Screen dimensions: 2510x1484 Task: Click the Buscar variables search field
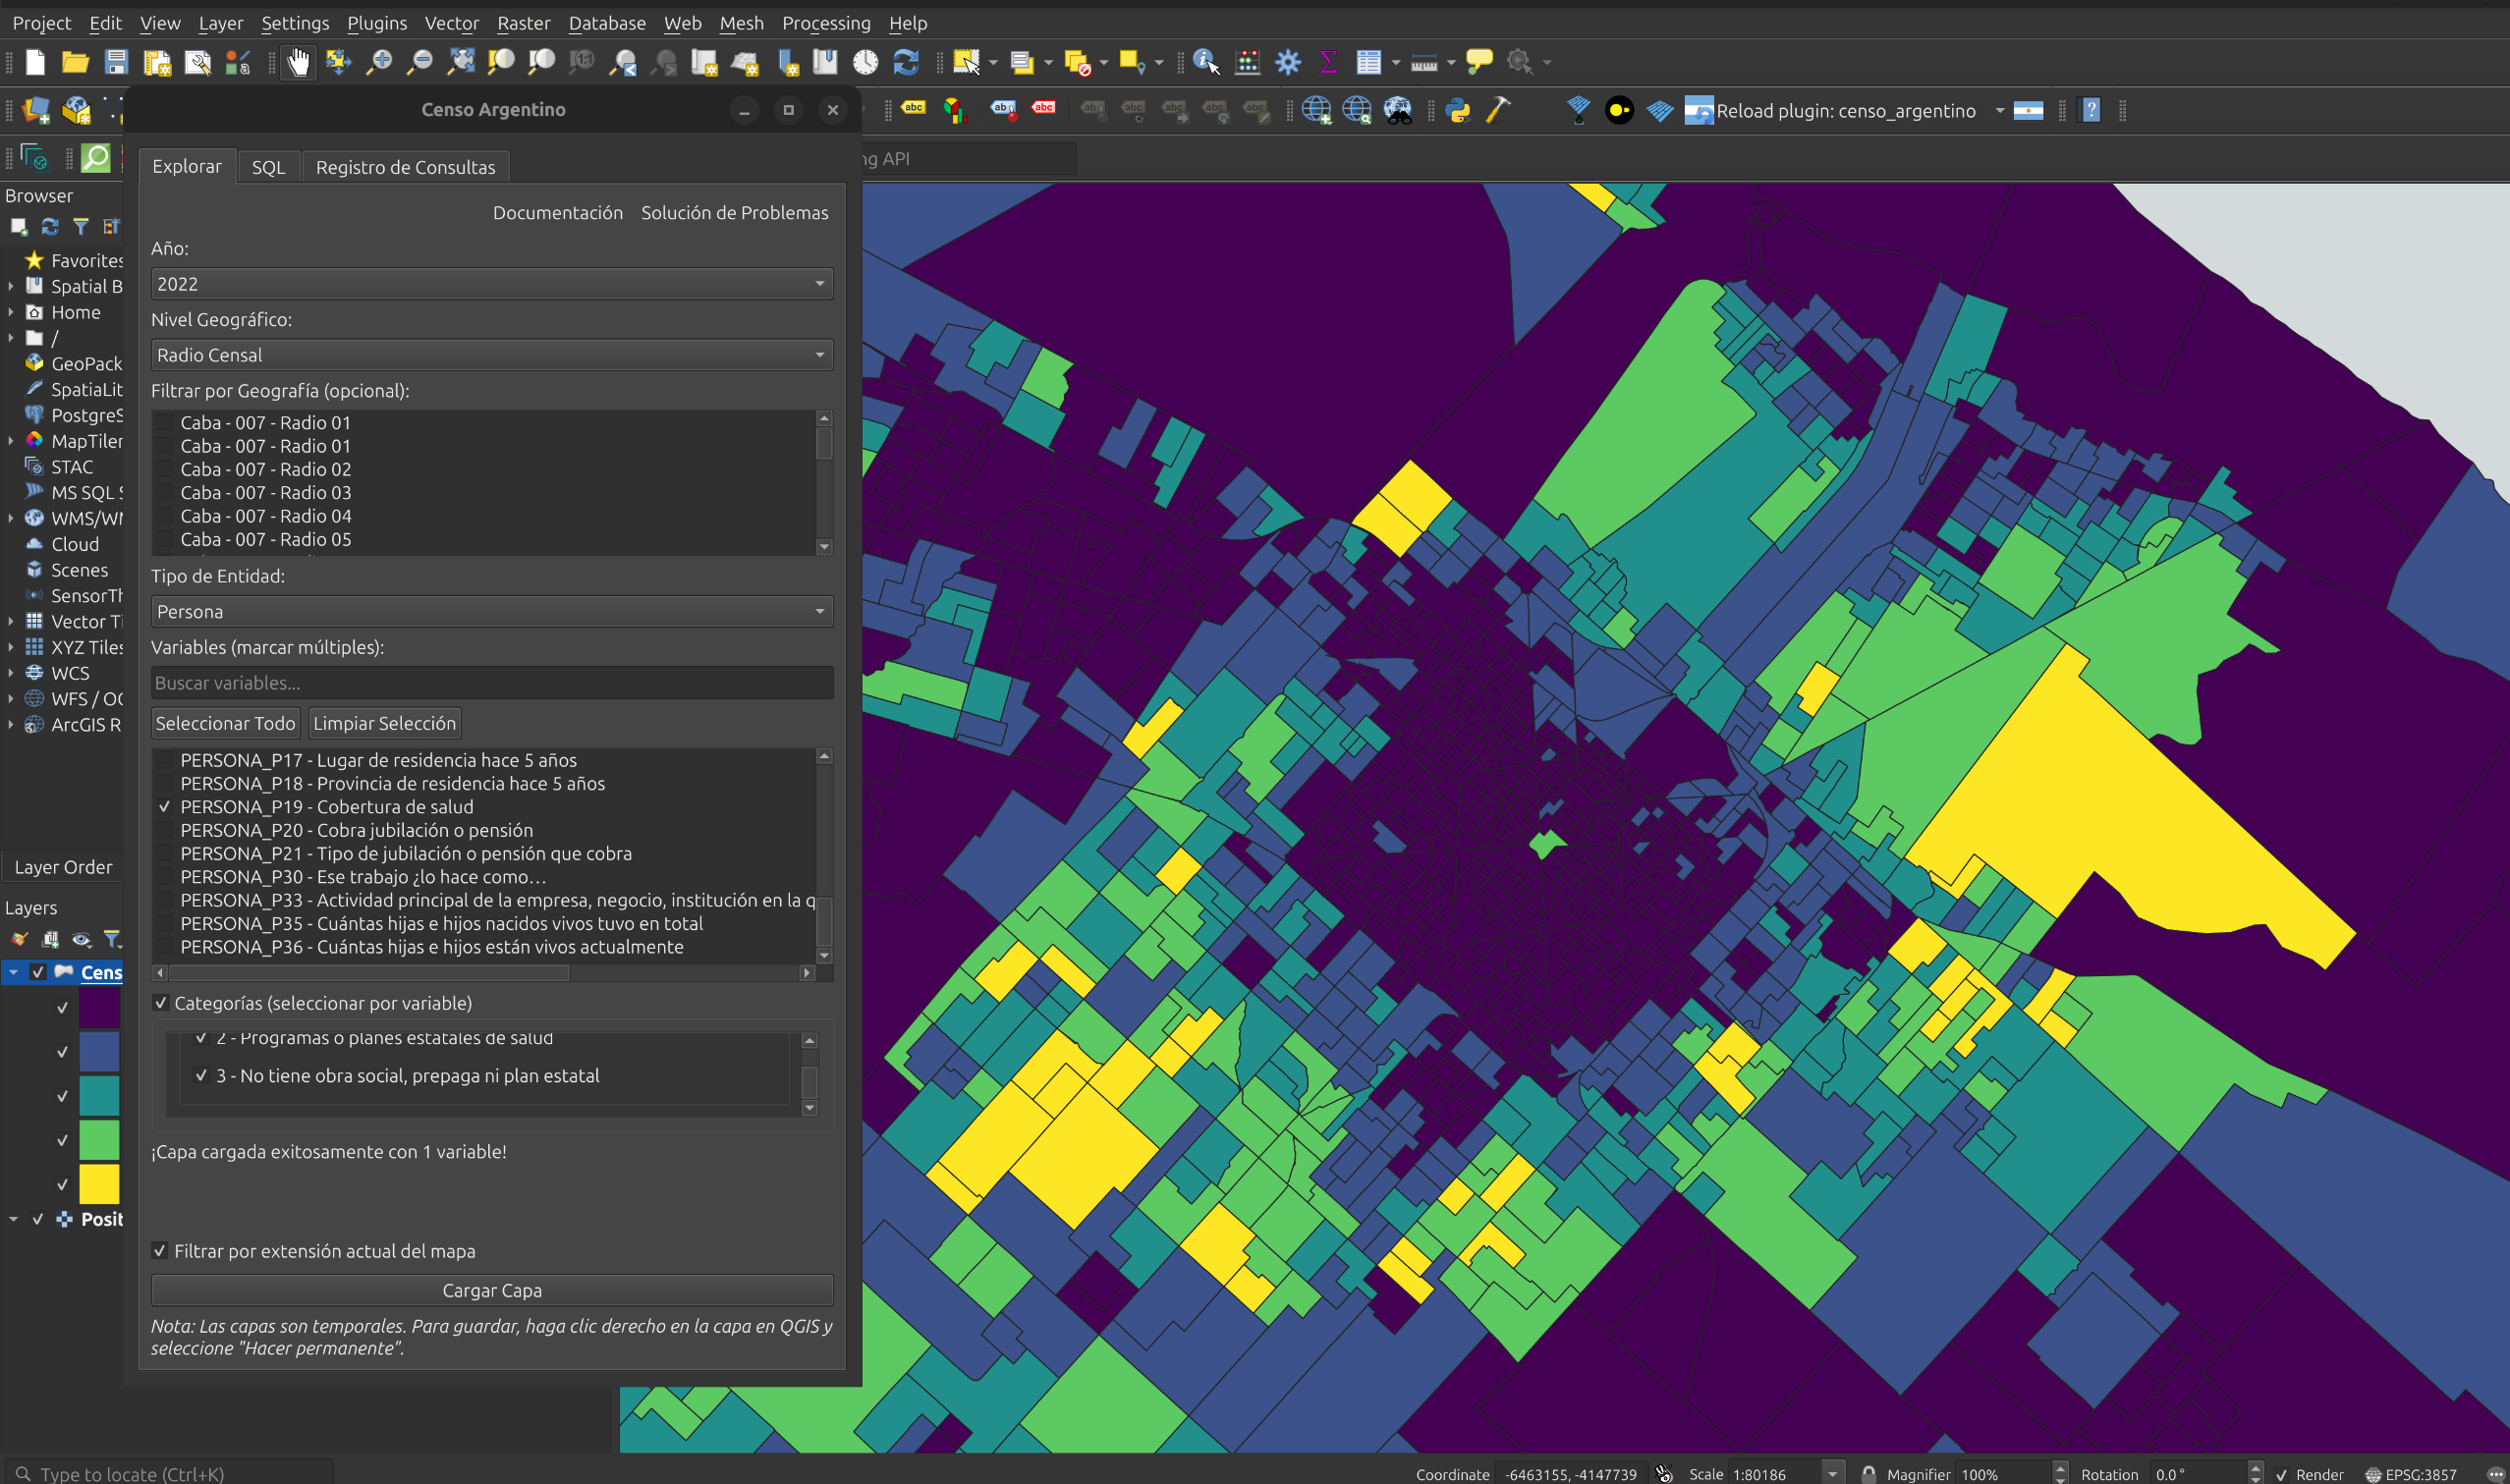[491, 682]
